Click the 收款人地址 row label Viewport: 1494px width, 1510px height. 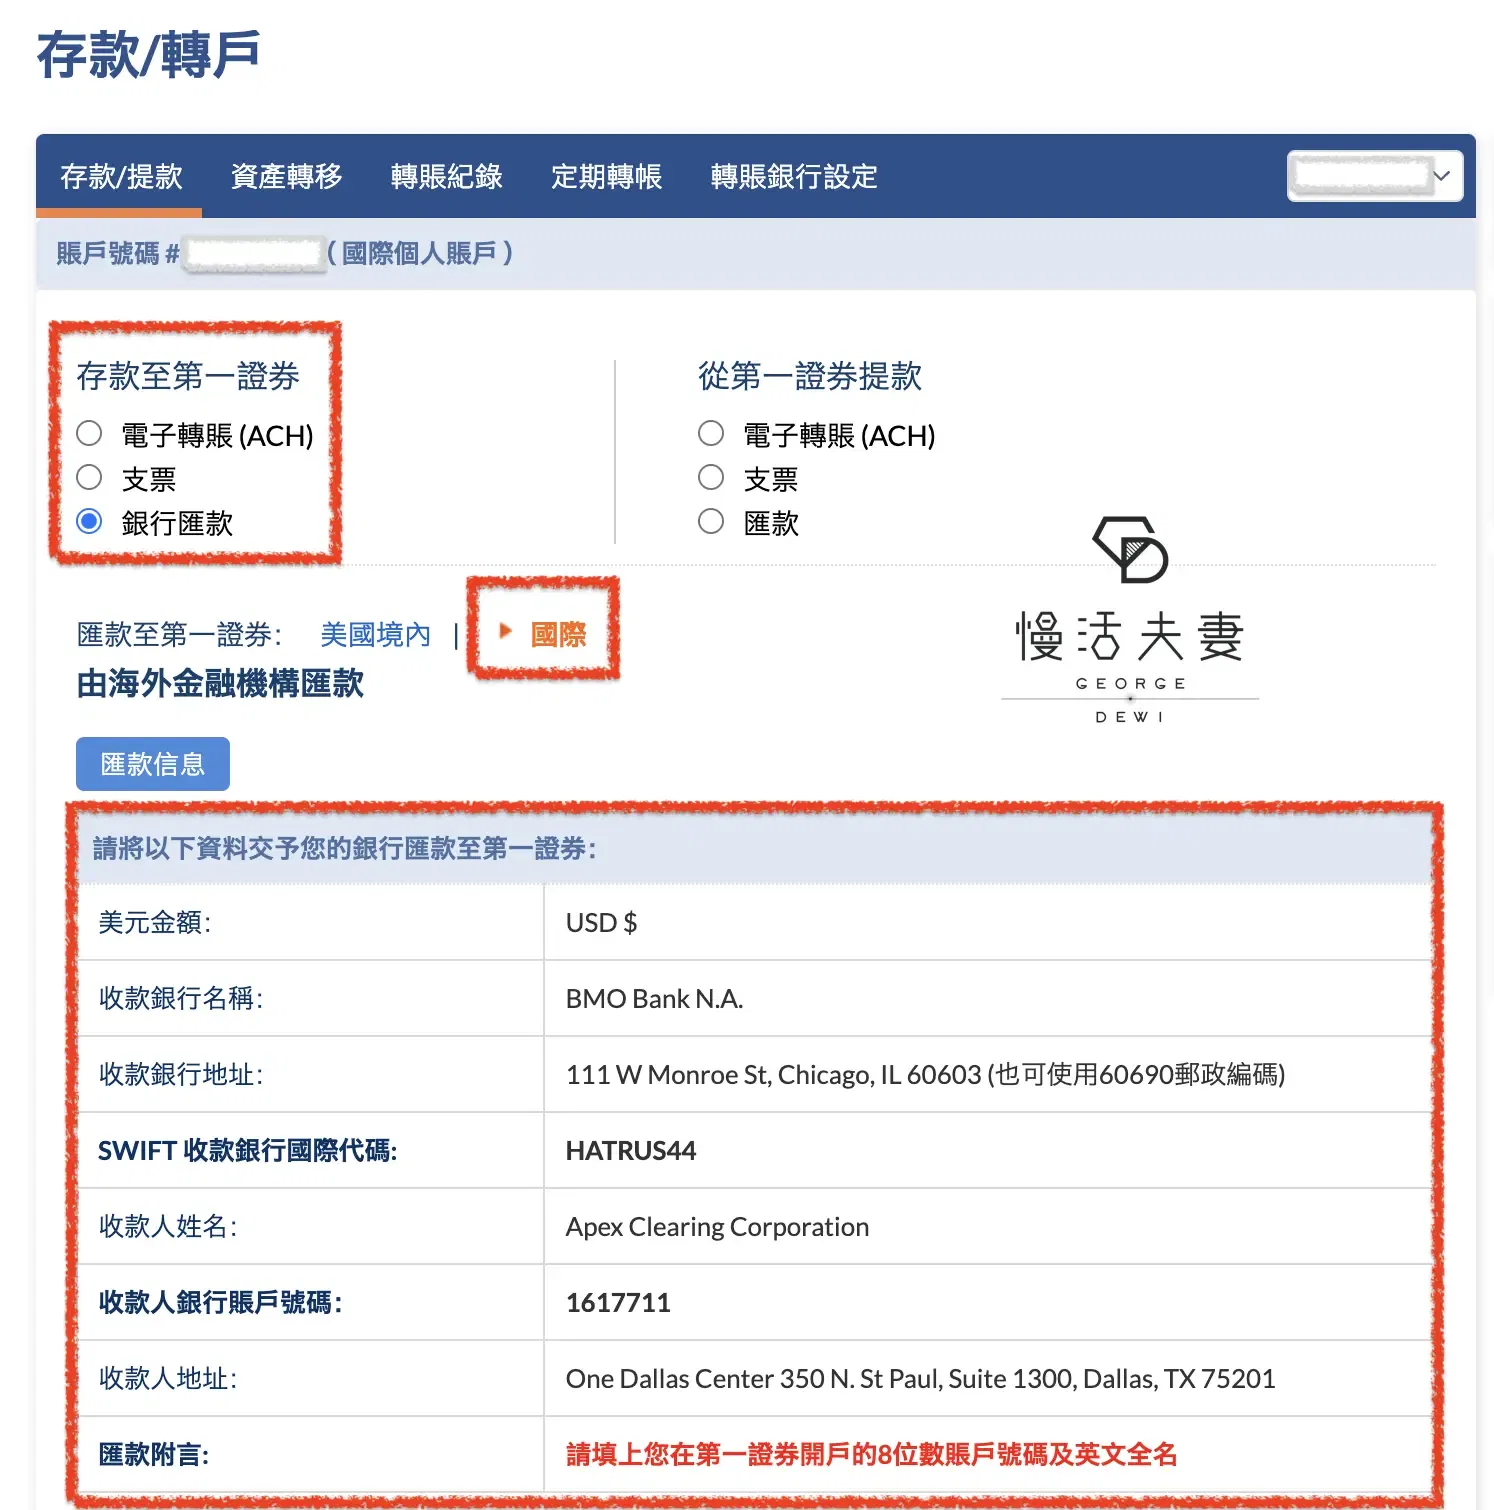168,1379
